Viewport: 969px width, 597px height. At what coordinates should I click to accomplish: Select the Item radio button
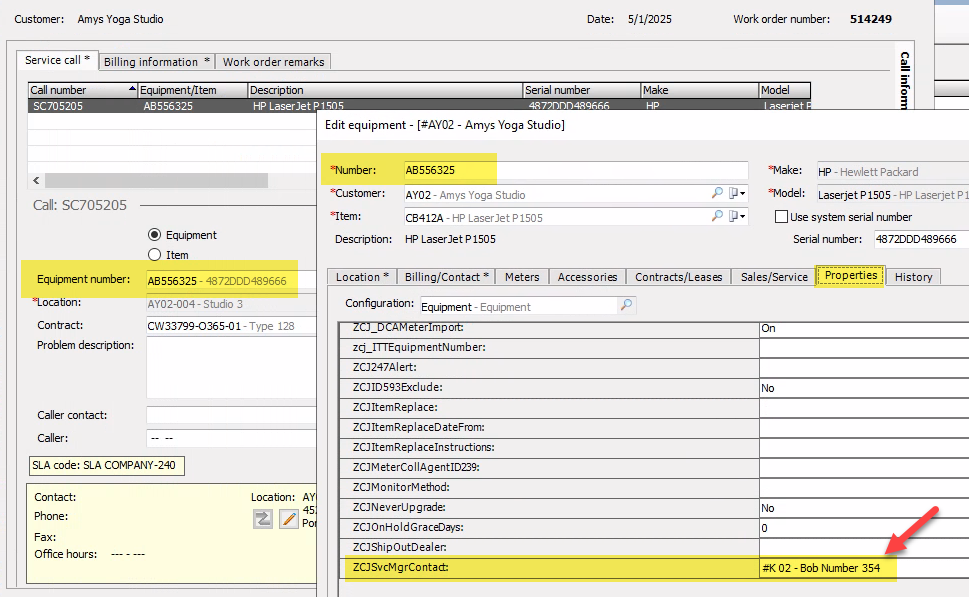click(154, 255)
